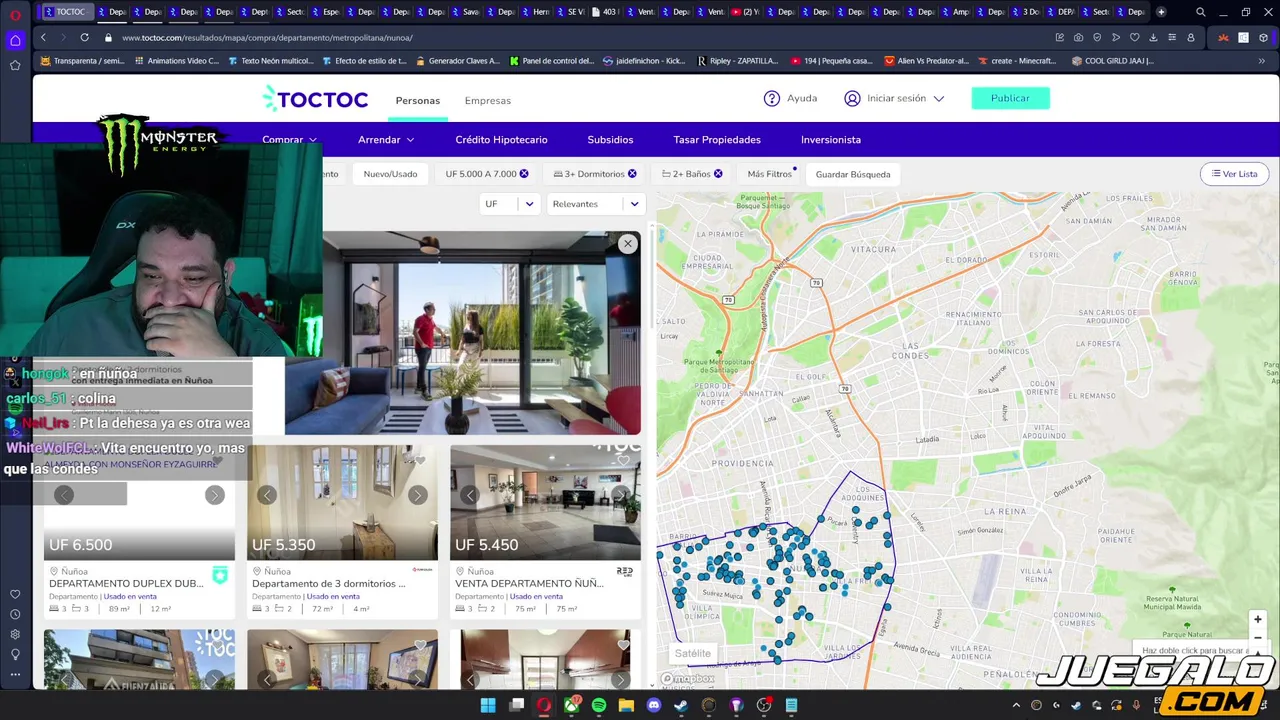Open a new browser tab

pos(1161,12)
